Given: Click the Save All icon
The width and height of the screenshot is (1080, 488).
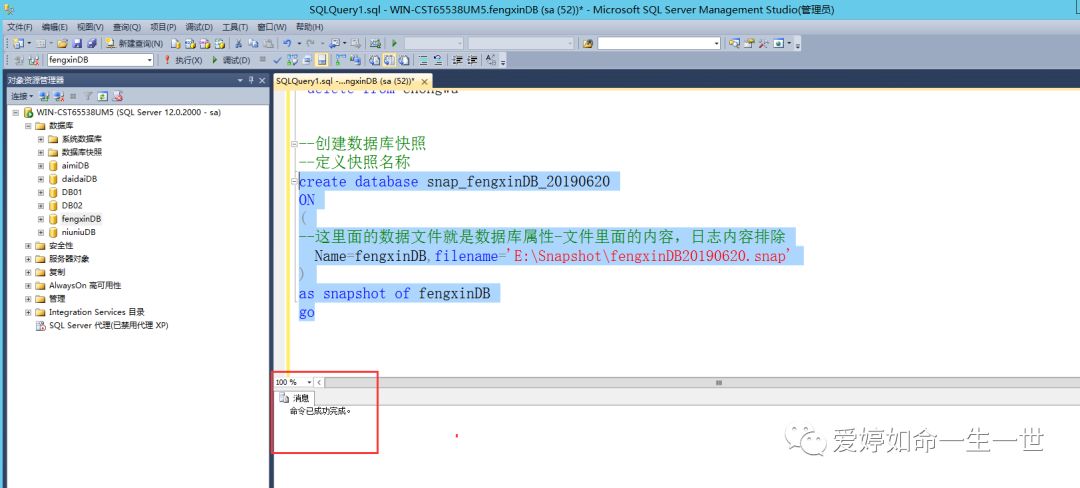Looking at the screenshot, I should [92, 43].
